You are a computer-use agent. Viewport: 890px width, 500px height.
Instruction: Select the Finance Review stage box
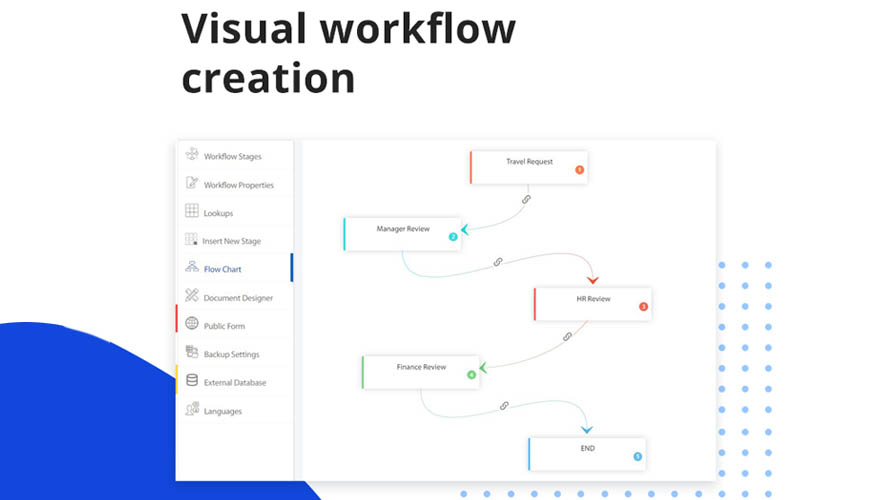coord(421,372)
